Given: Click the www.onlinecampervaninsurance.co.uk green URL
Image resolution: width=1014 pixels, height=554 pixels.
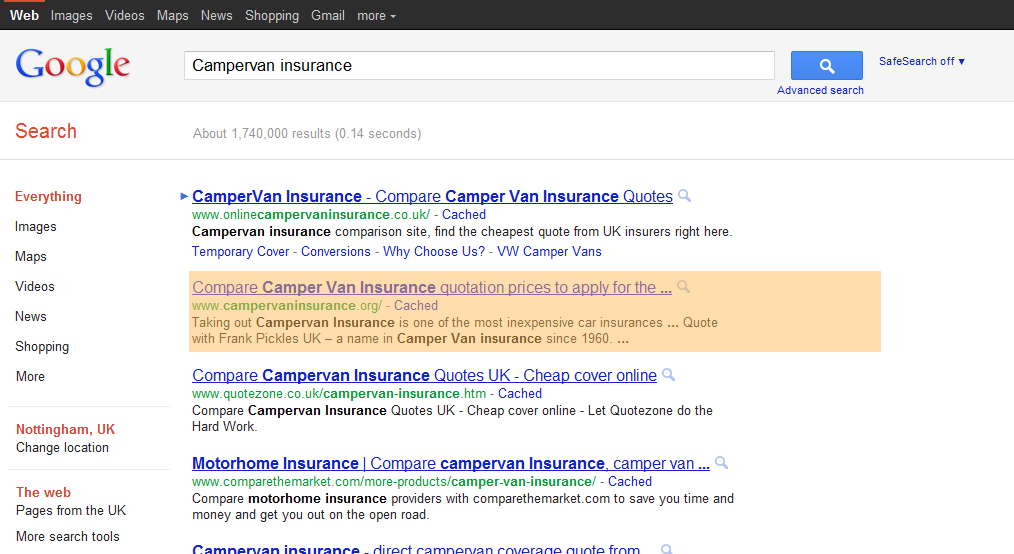Looking at the screenshot, I should point(311,215).
